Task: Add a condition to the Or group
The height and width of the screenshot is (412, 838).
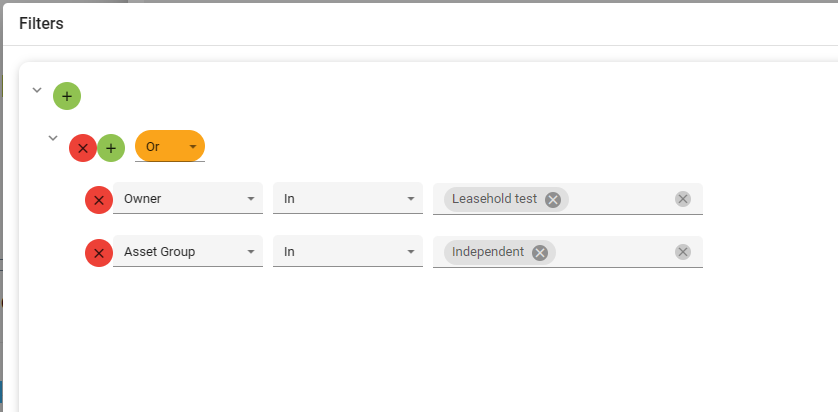Action: (111, 148)
